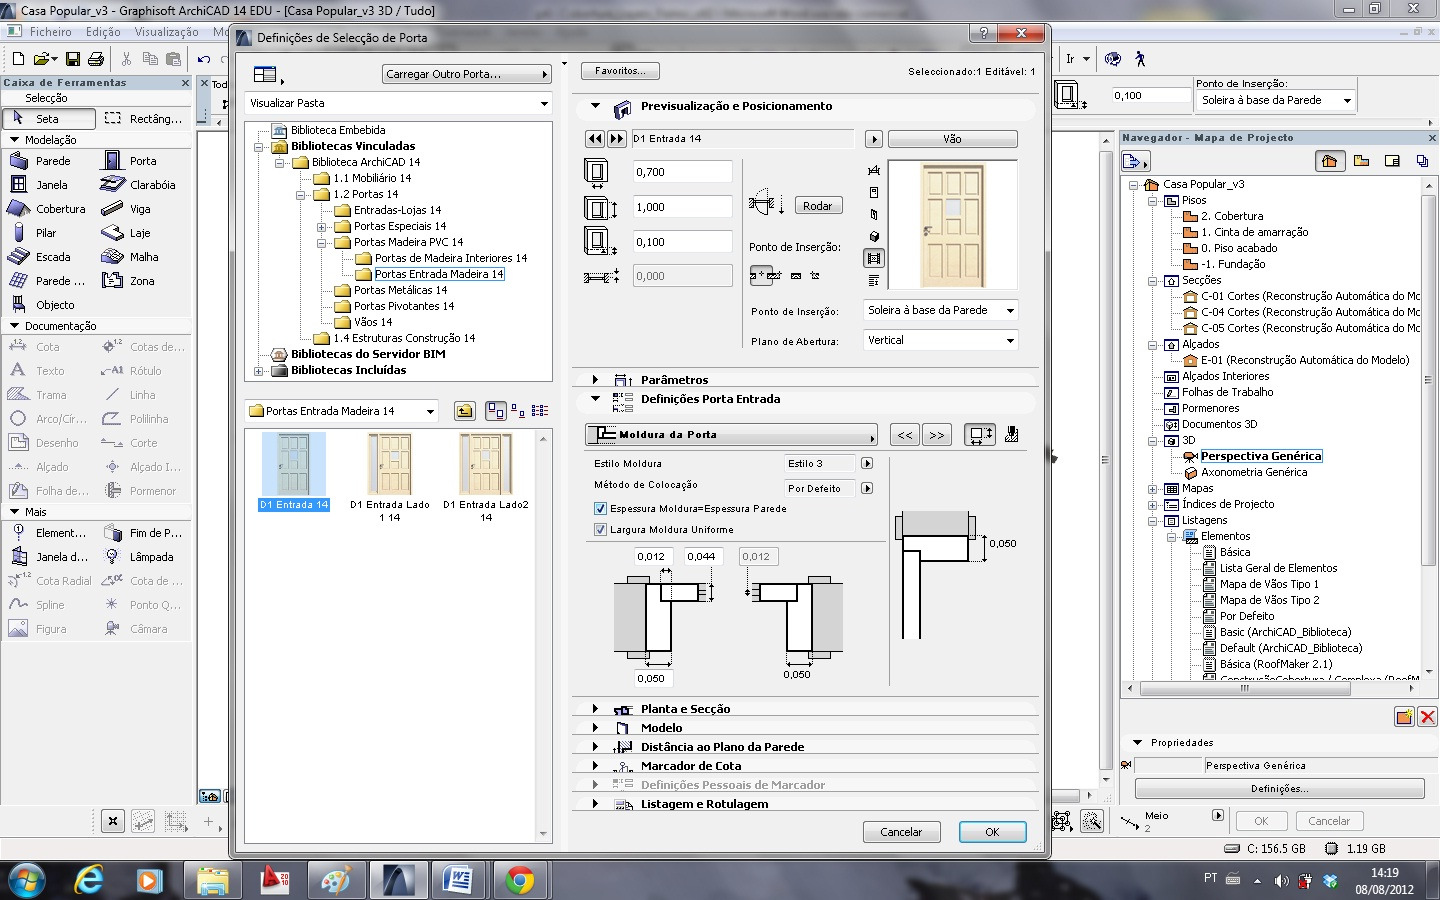
Task: Open Moldura da Porta page dropdown
Action: [731, 434]
